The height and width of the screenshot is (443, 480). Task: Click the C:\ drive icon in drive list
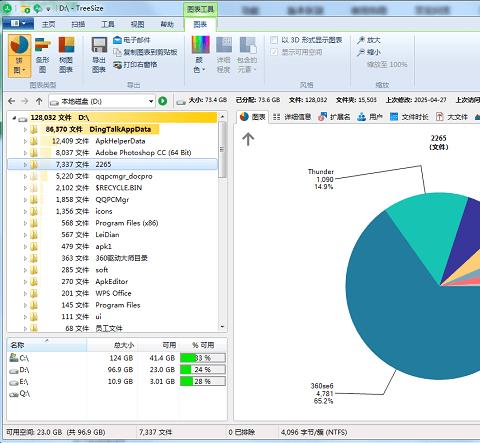[14, 358]
